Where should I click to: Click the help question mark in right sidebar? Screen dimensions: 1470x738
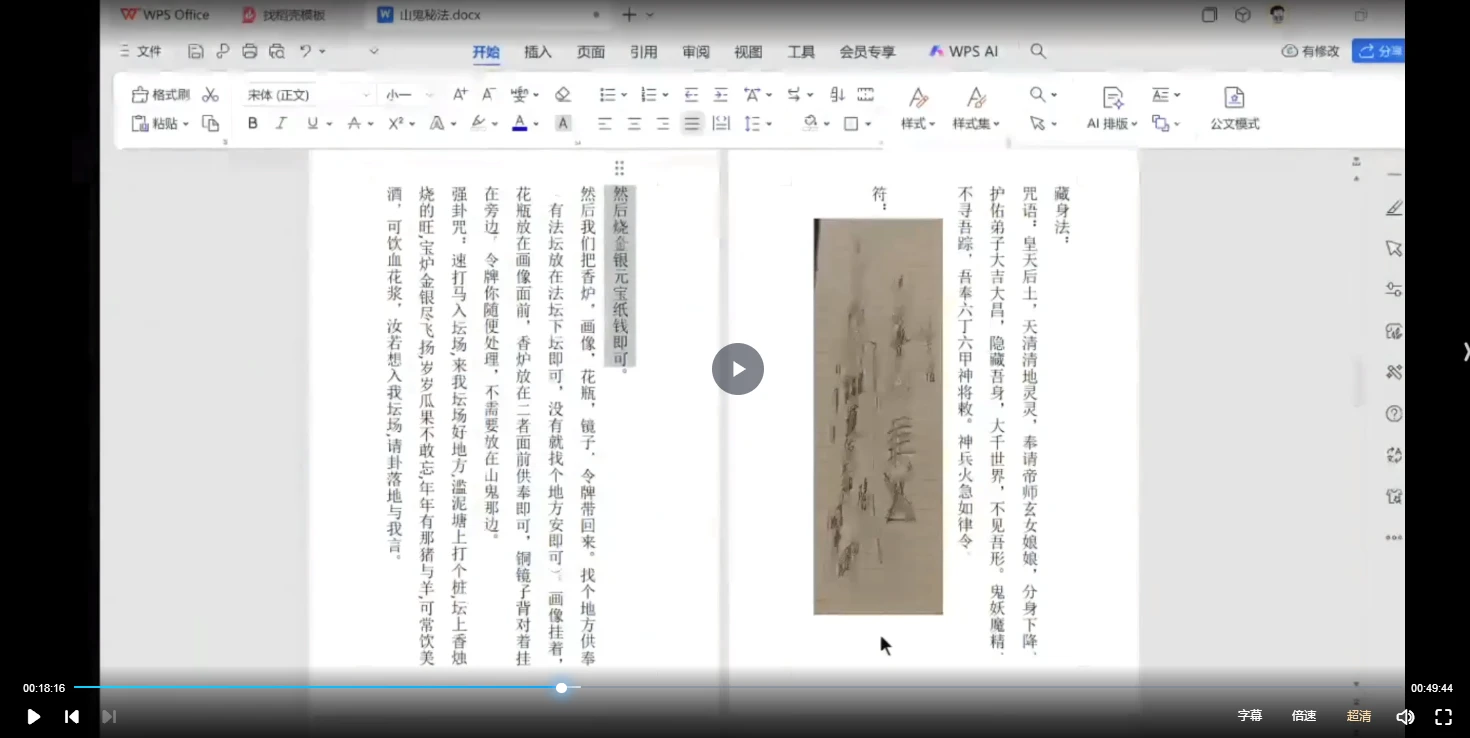pyautogui.click(x=1394, y=413)
